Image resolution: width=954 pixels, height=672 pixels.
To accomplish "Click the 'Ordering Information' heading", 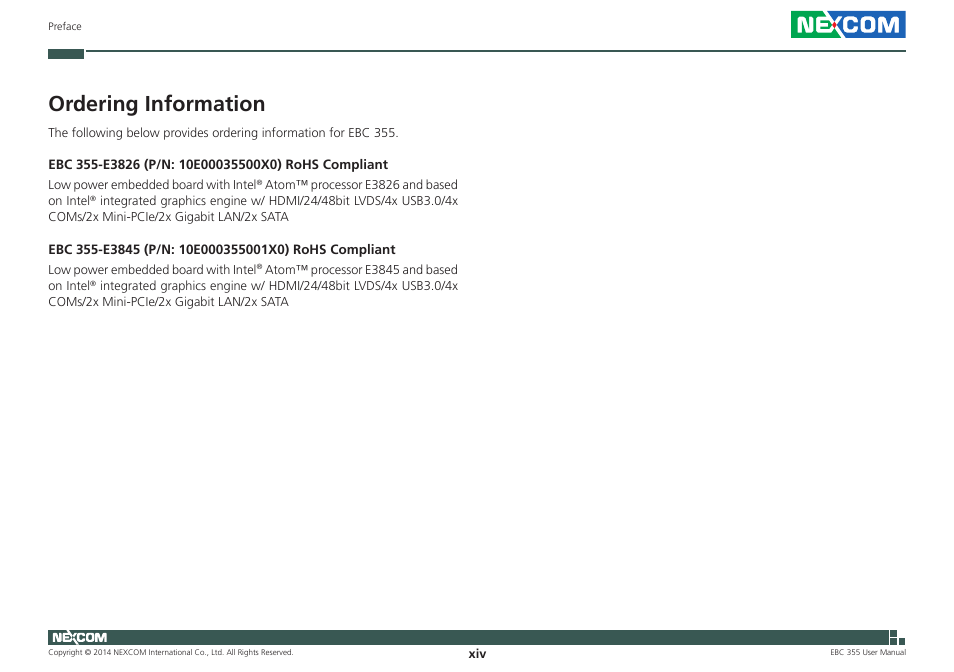I will 156,103.
